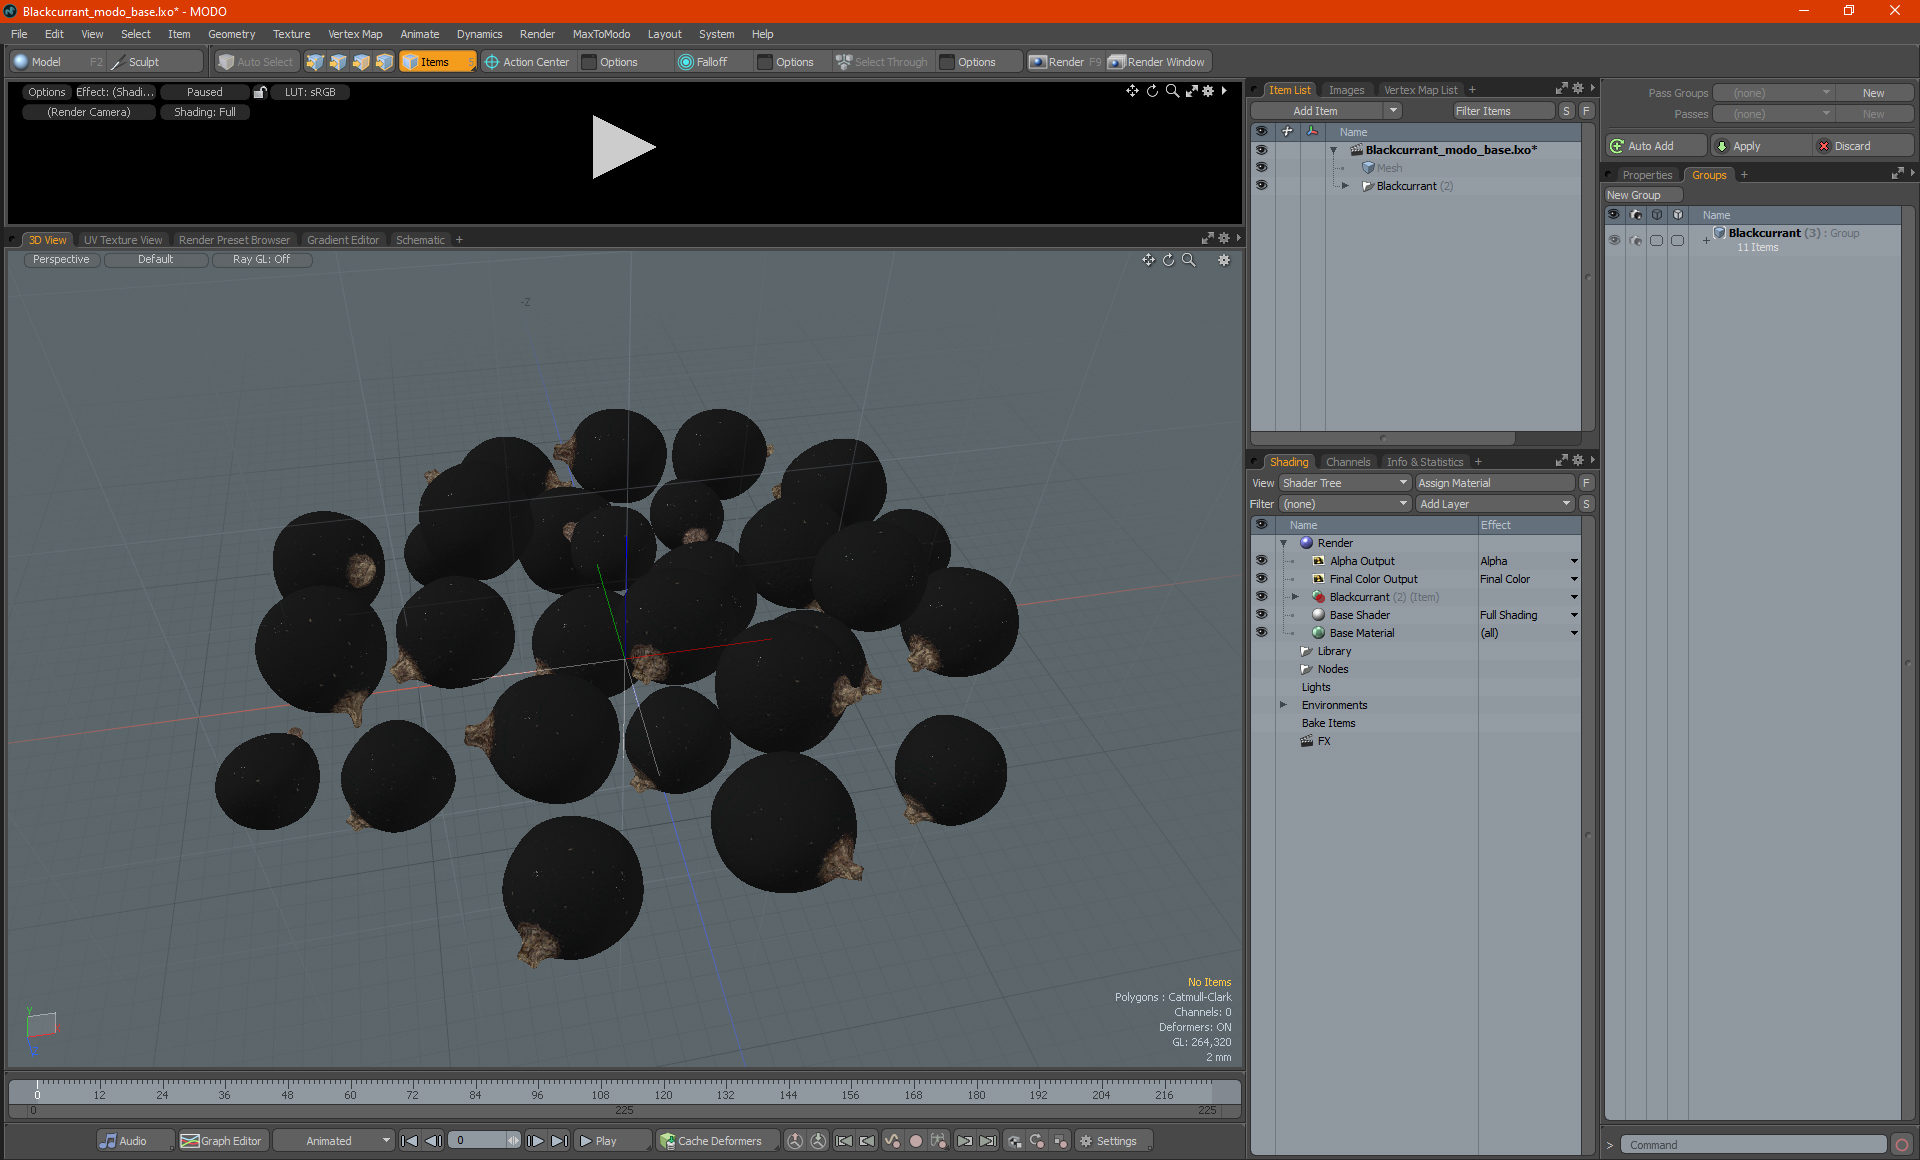The width and height of the screenshot is (1920, 1160).
Task: Open the 3D viewport settings gear
Action: coord(1224,260)
